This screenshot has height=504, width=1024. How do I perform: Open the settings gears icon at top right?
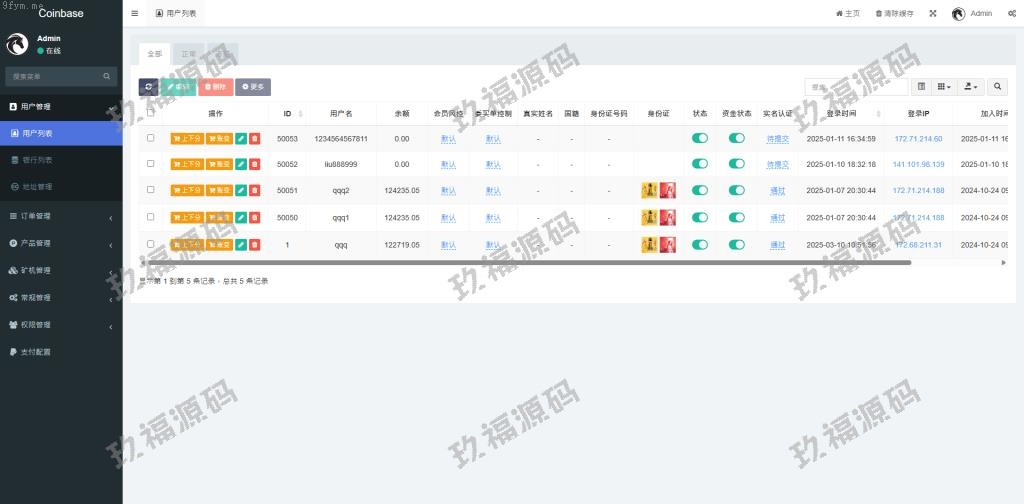point(1013,14)
